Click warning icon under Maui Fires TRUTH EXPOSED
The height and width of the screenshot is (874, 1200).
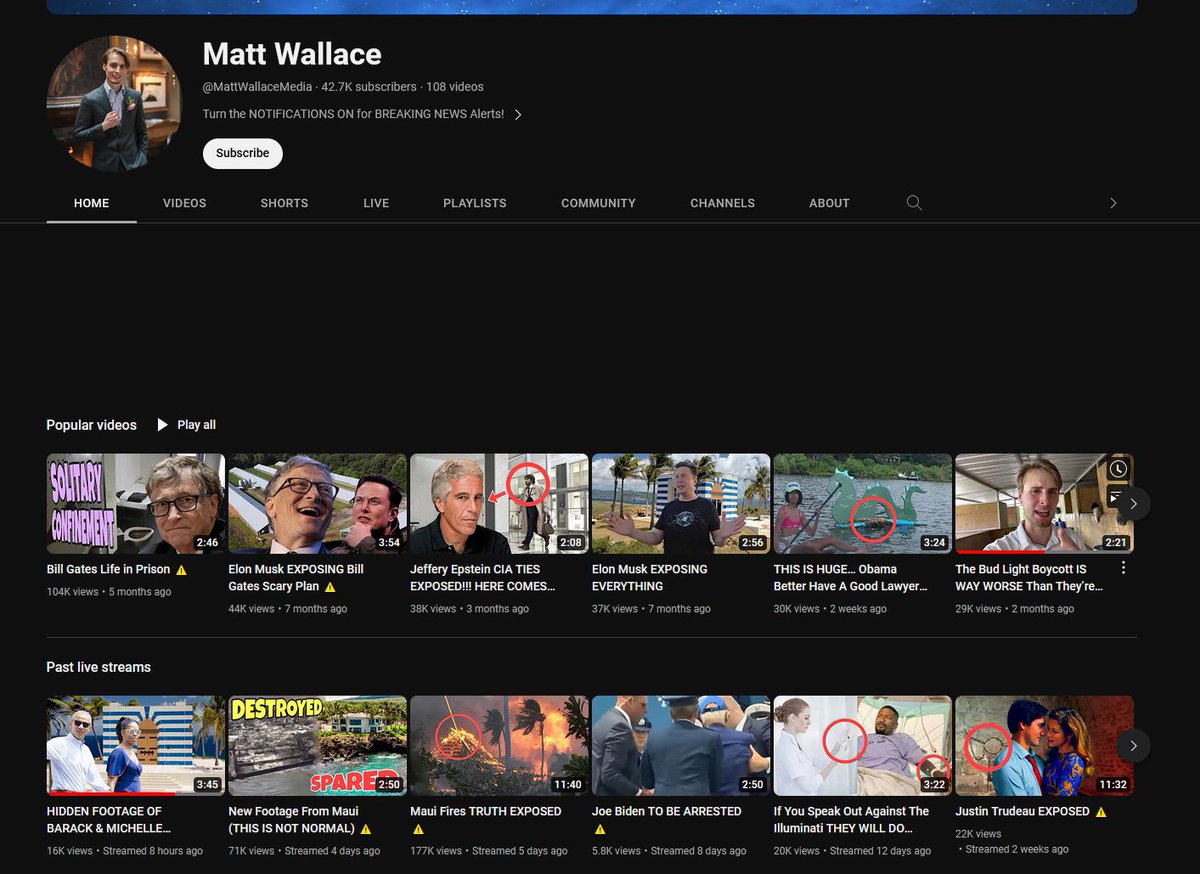click(x=418, y=829)
